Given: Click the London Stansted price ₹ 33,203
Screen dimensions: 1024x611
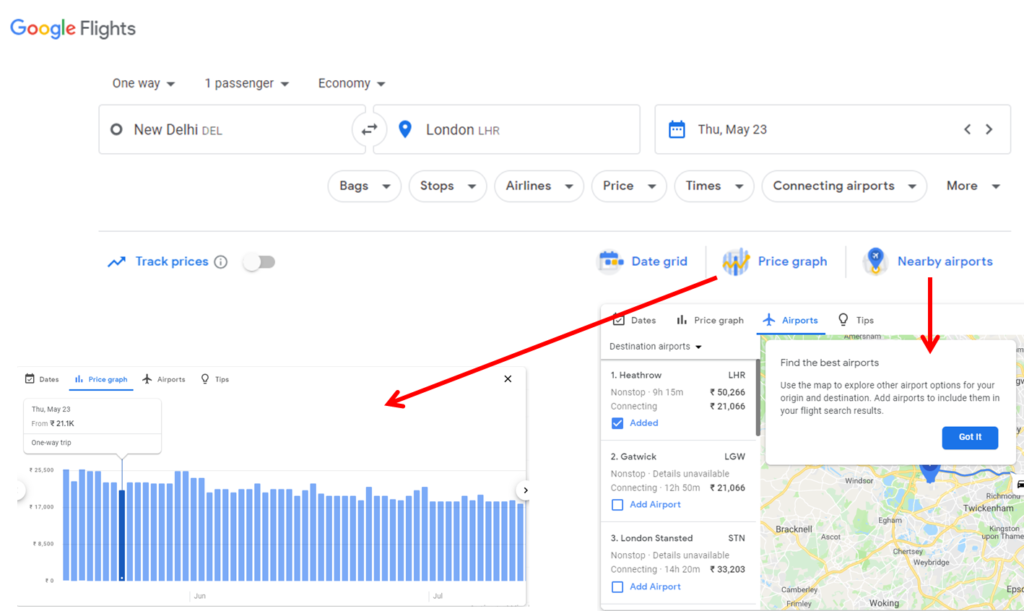Looking at the screenshot, I should click(728, 569).
